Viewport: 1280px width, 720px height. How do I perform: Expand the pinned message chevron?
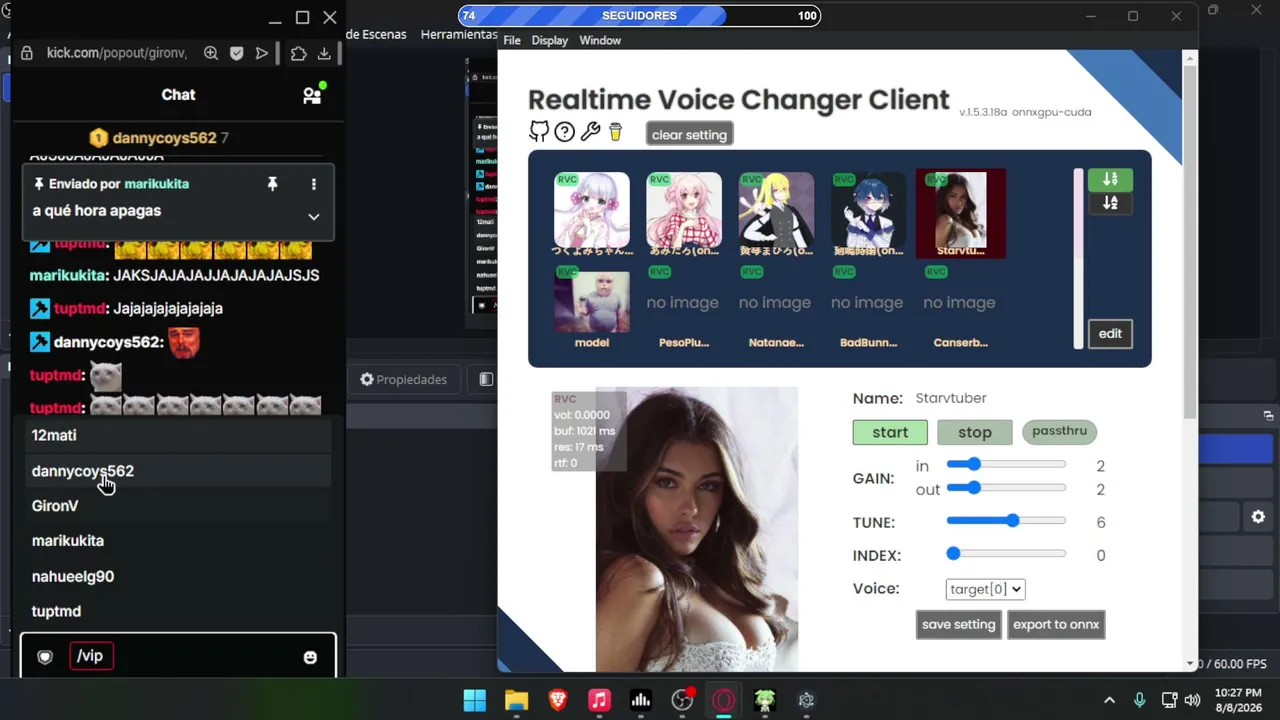(x=314, y=216)
